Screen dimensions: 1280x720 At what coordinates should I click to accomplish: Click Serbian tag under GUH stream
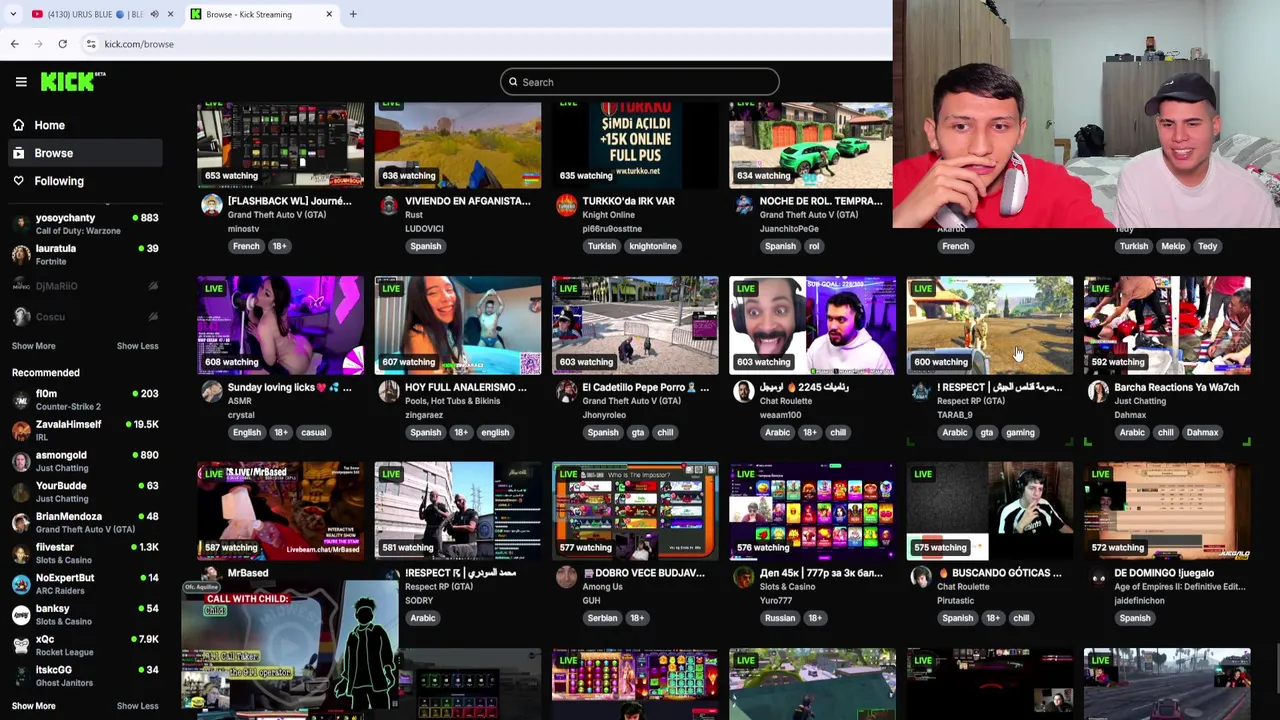[x=602, y=618]
